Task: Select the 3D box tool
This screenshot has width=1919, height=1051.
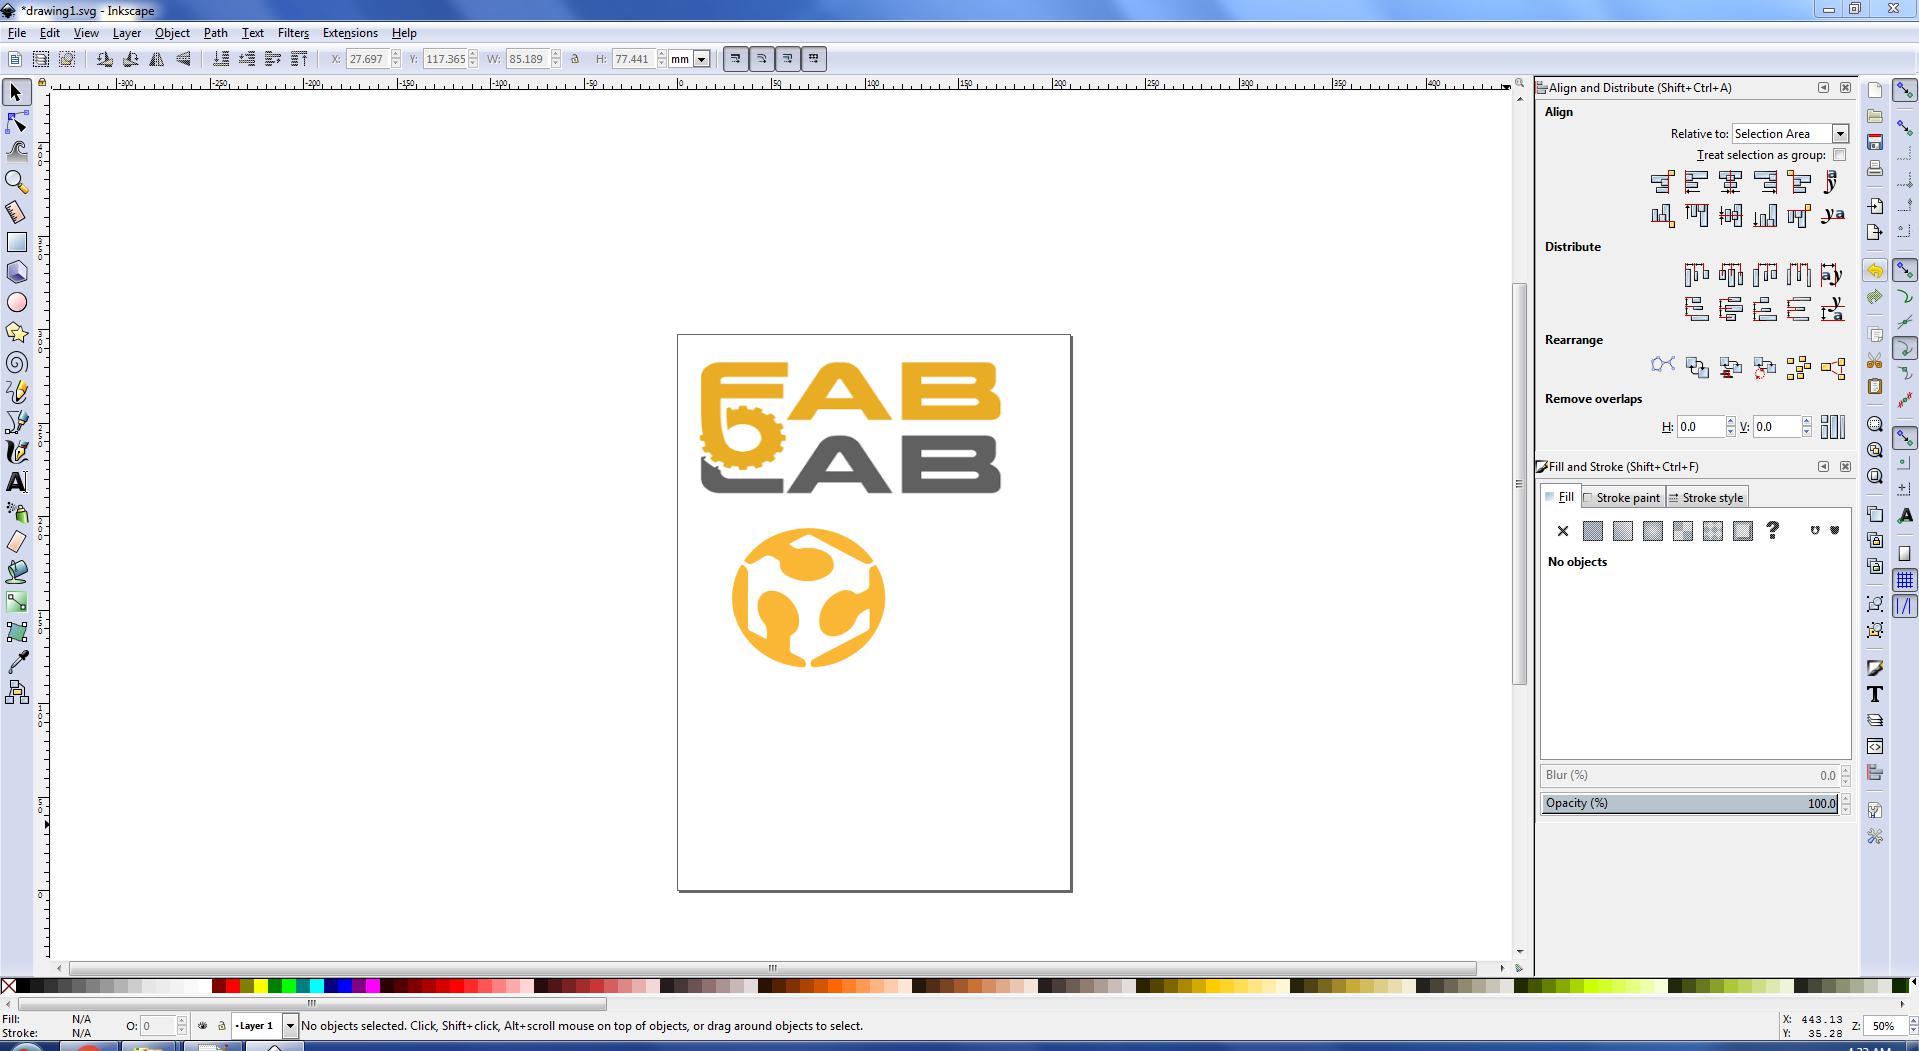Action: [x=17, y=272]
